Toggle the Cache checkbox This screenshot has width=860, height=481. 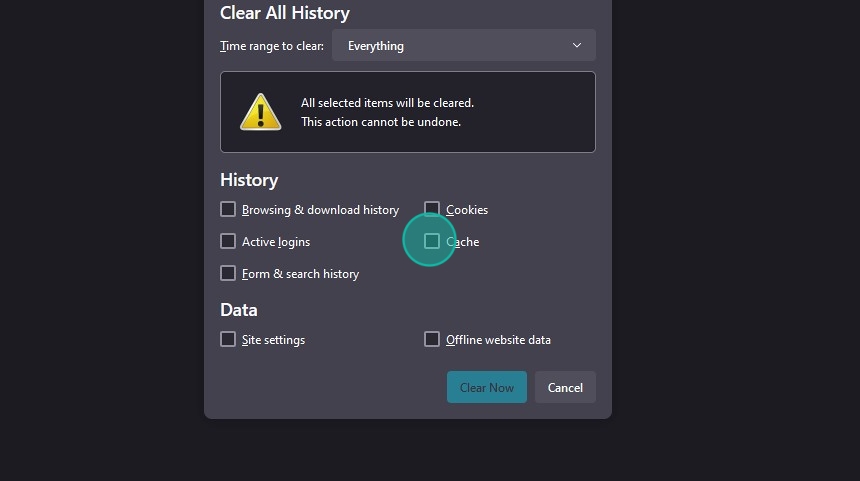pos(432,241)
